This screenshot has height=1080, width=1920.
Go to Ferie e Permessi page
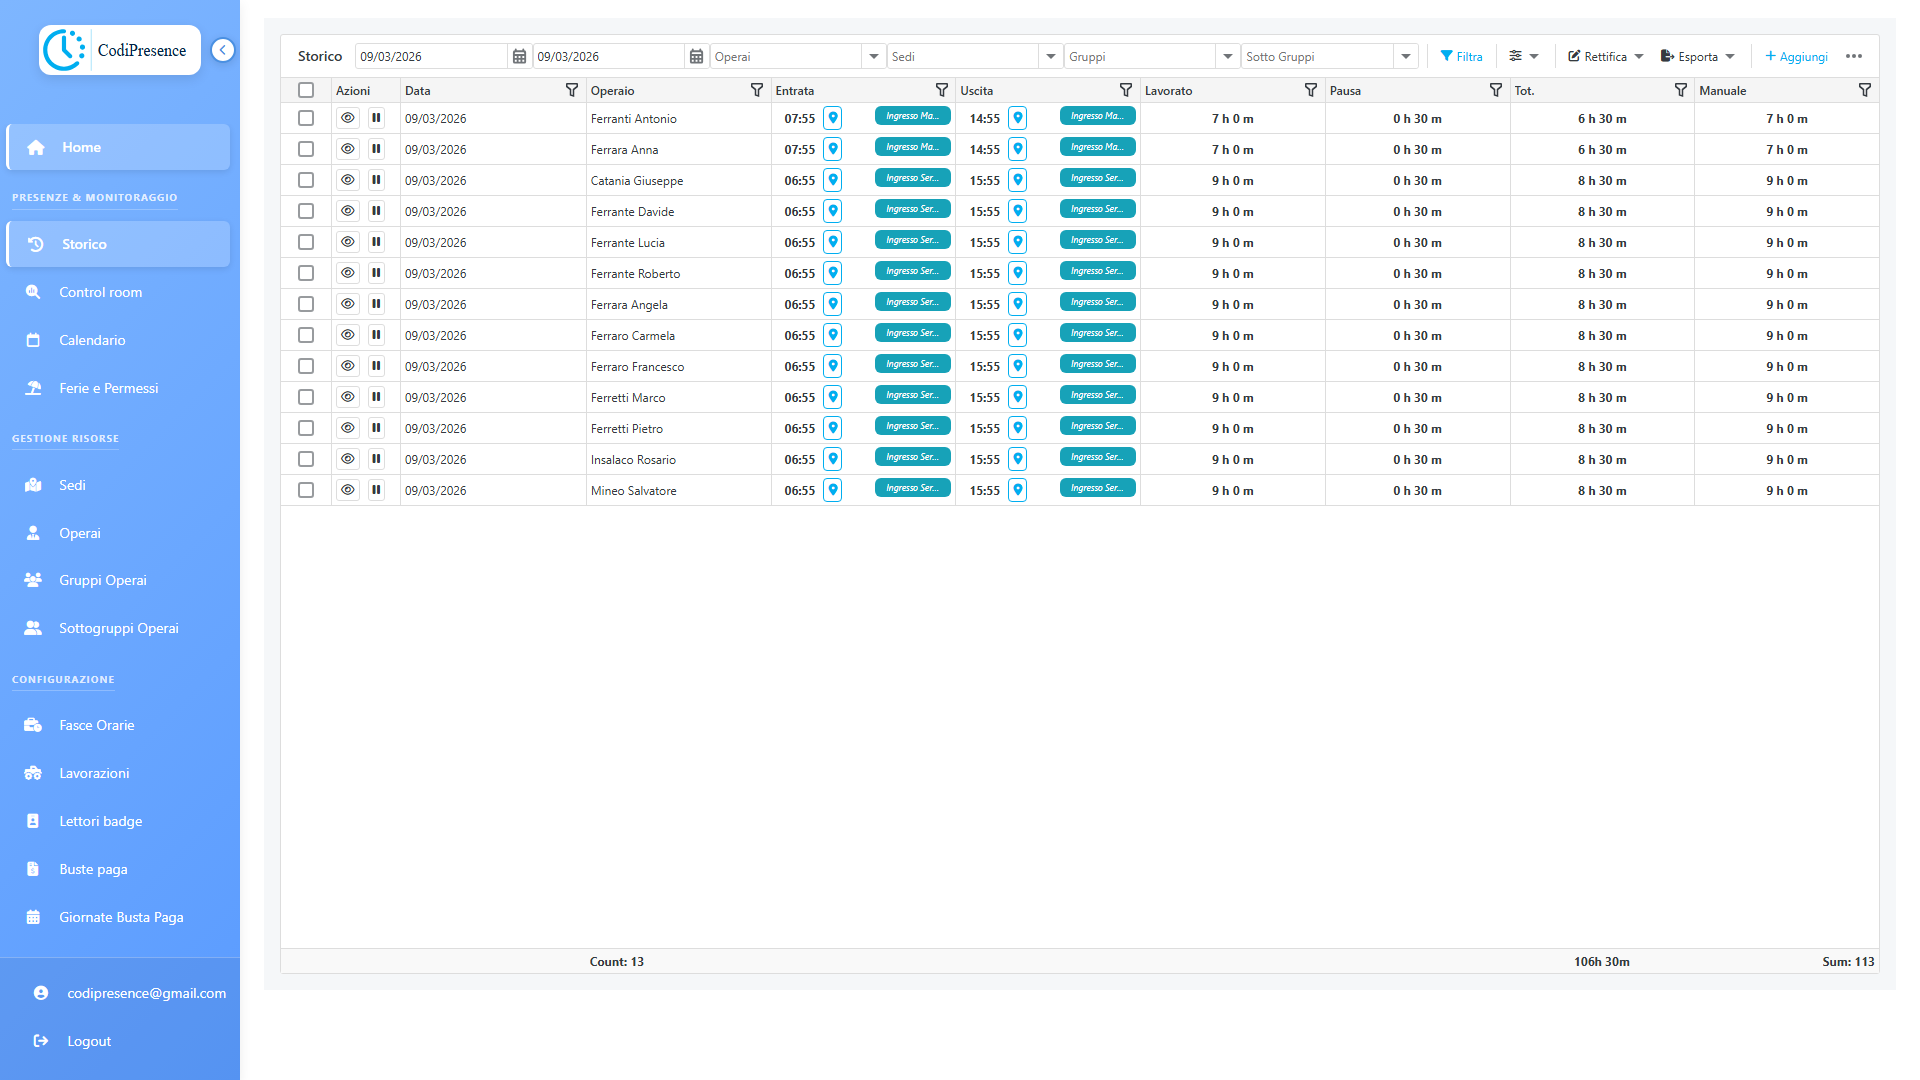coord(108,388)
